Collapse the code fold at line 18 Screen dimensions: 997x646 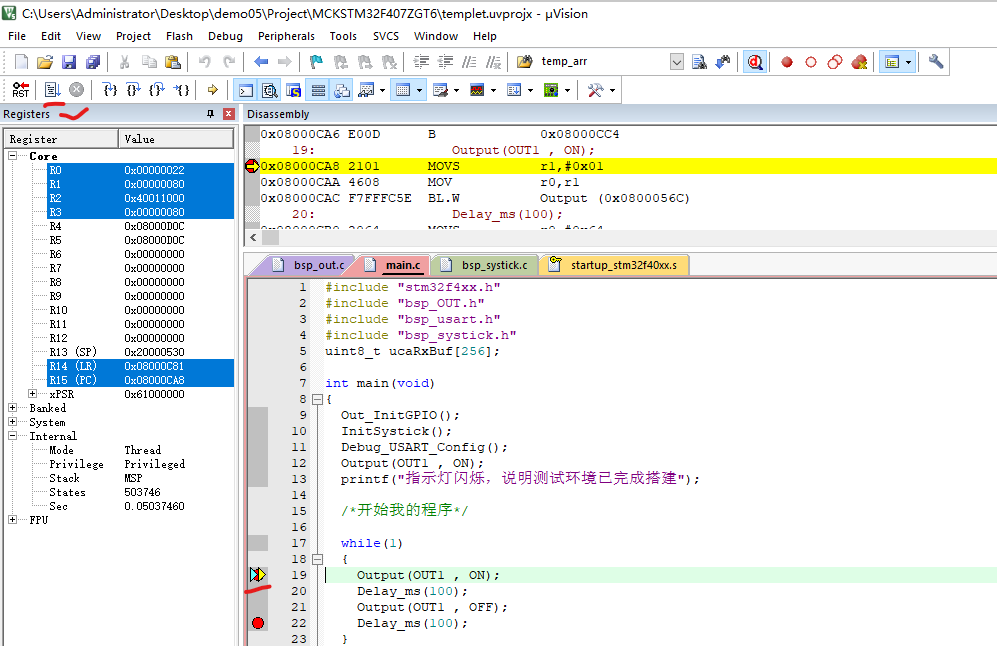[317, 559]
